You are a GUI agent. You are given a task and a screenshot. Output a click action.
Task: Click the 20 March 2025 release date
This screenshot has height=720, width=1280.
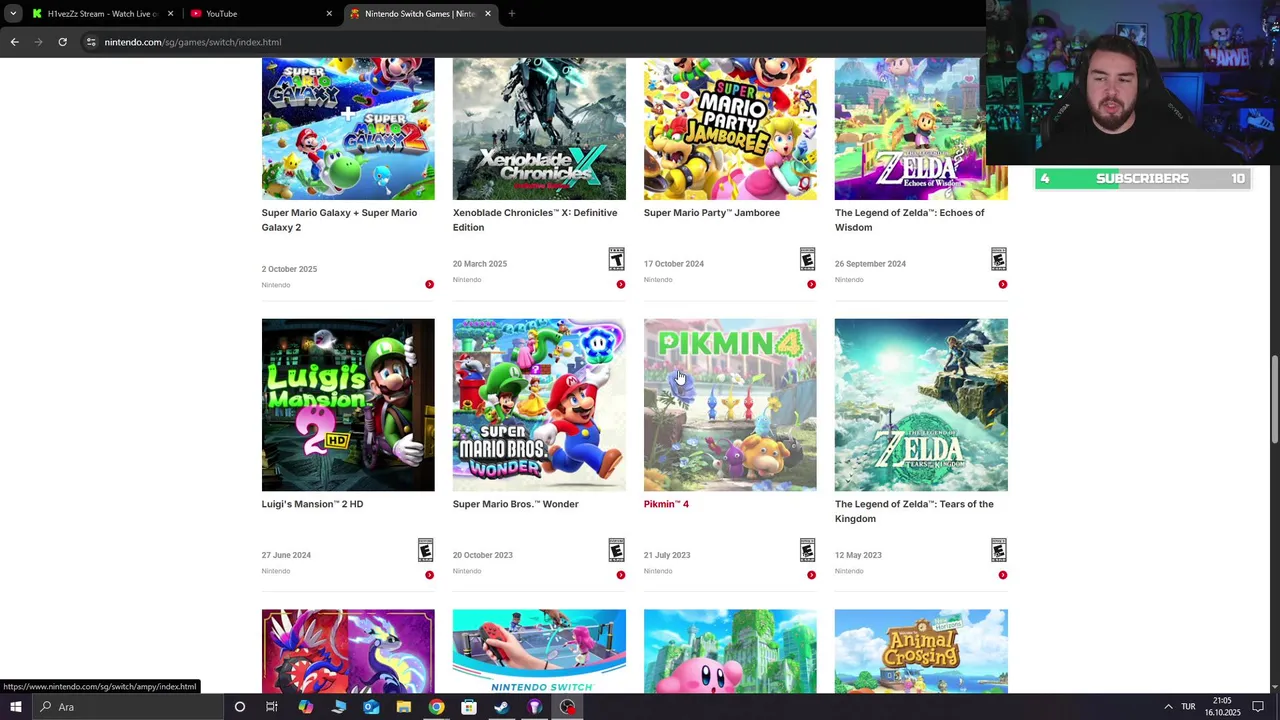(x=479, y=264)
